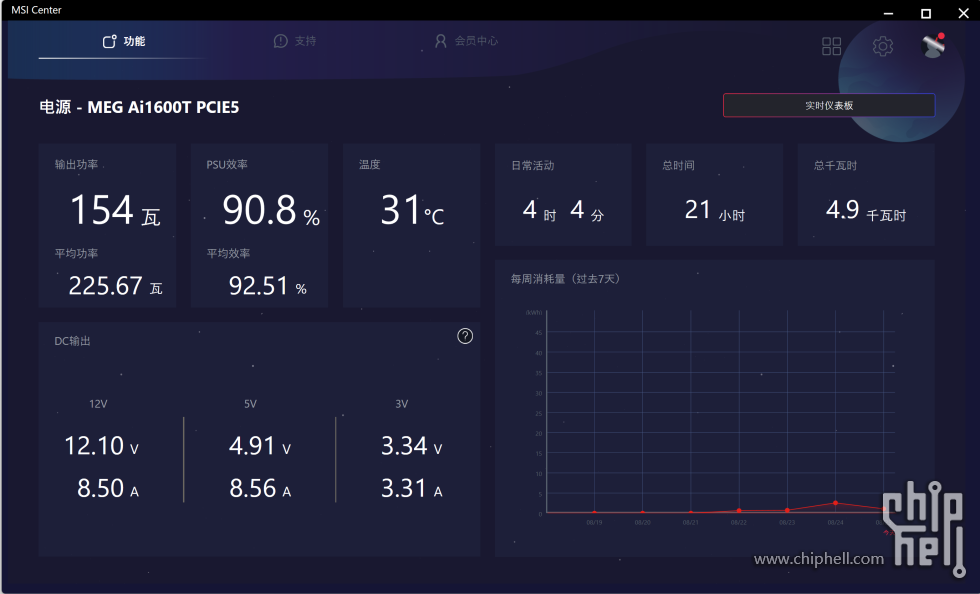The image size is (980, 594).
Task: Select the 08/23 data point on chart
Action: 787,510
